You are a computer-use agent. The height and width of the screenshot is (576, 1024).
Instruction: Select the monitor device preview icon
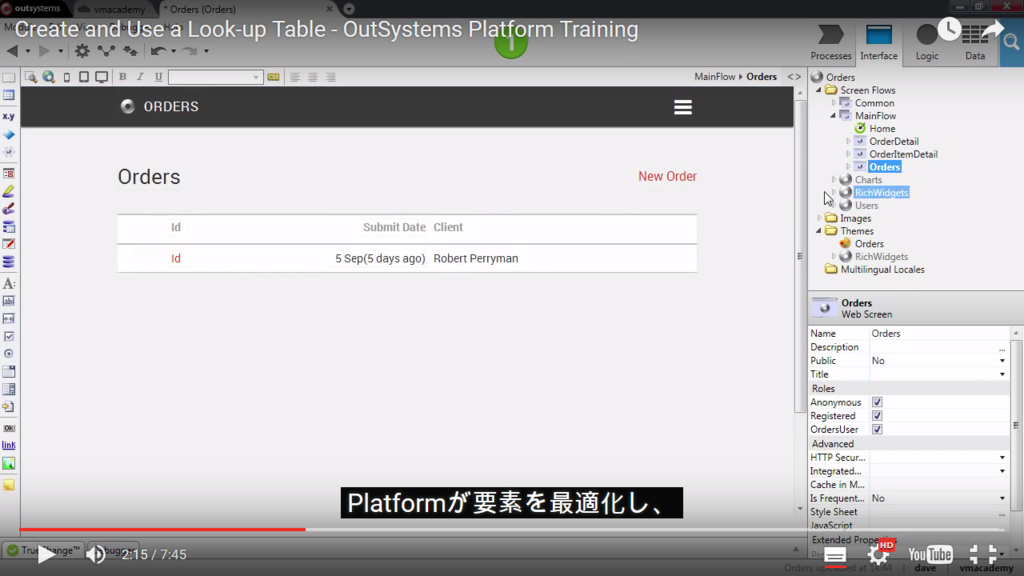pyautogui.click(x=101, y=76)
